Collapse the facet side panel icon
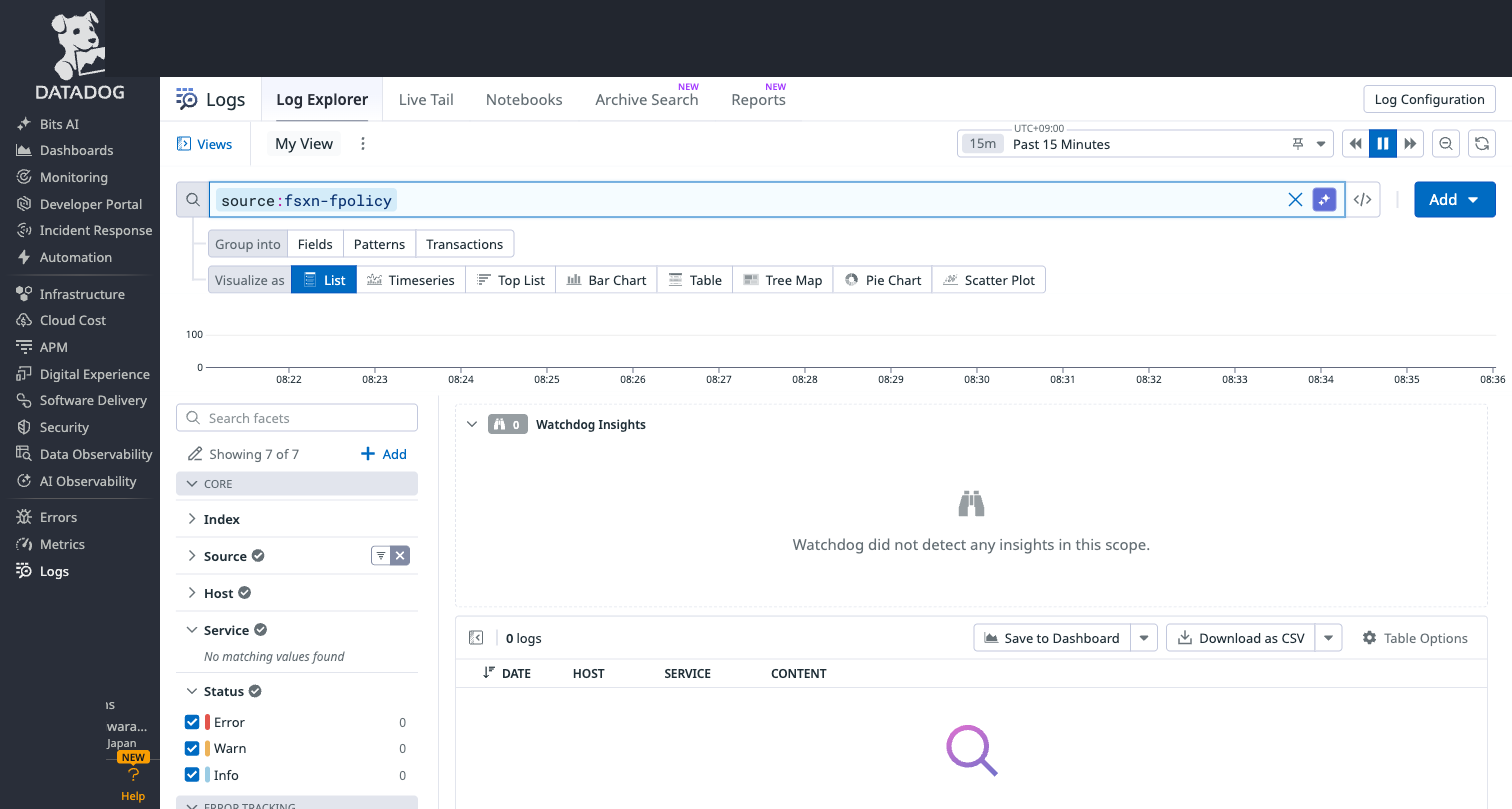This screenshot has width=1512, height=809. coord(476,638)
